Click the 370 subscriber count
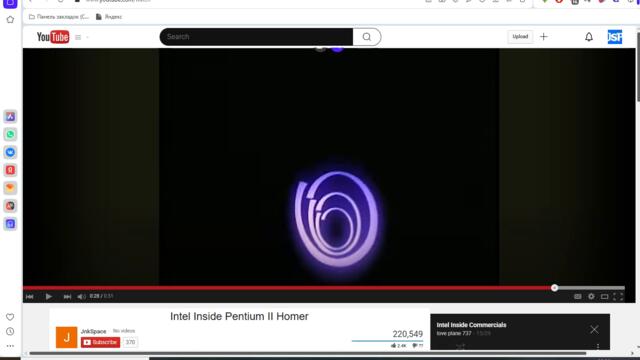This screenshot has height=360, width=640. tap(130, 342)
